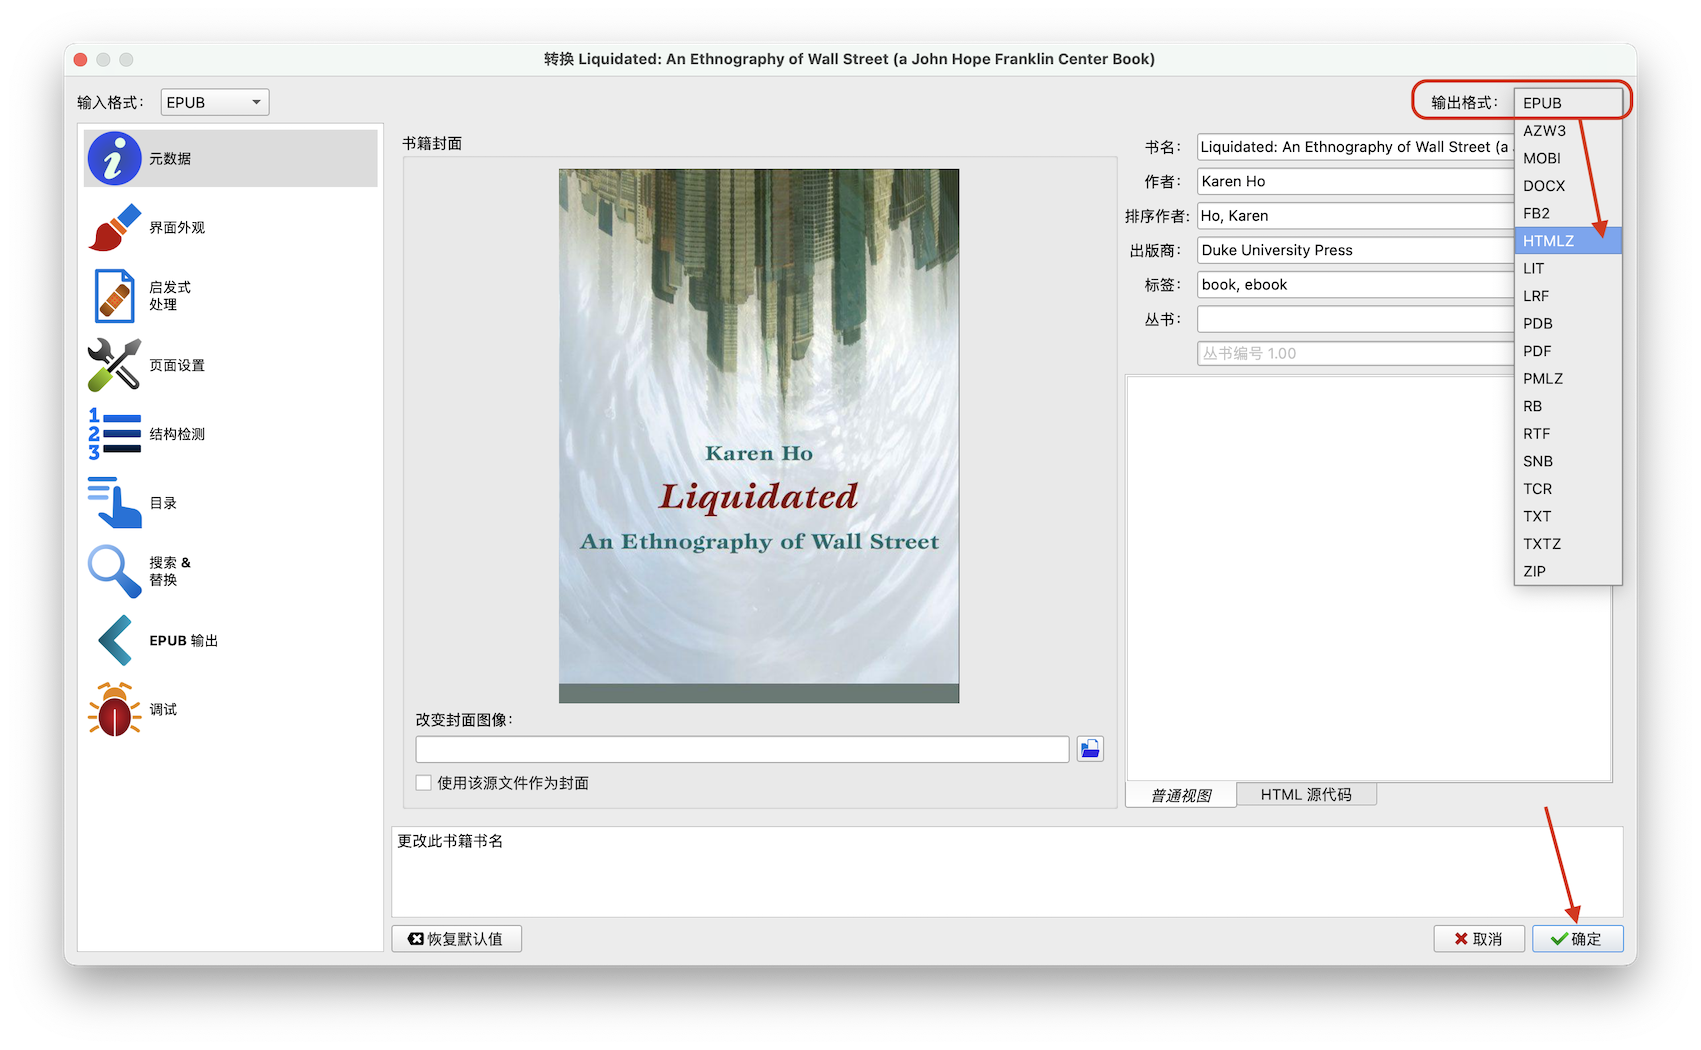Switch to the HTML 源代码 tab

point(1306,793)
